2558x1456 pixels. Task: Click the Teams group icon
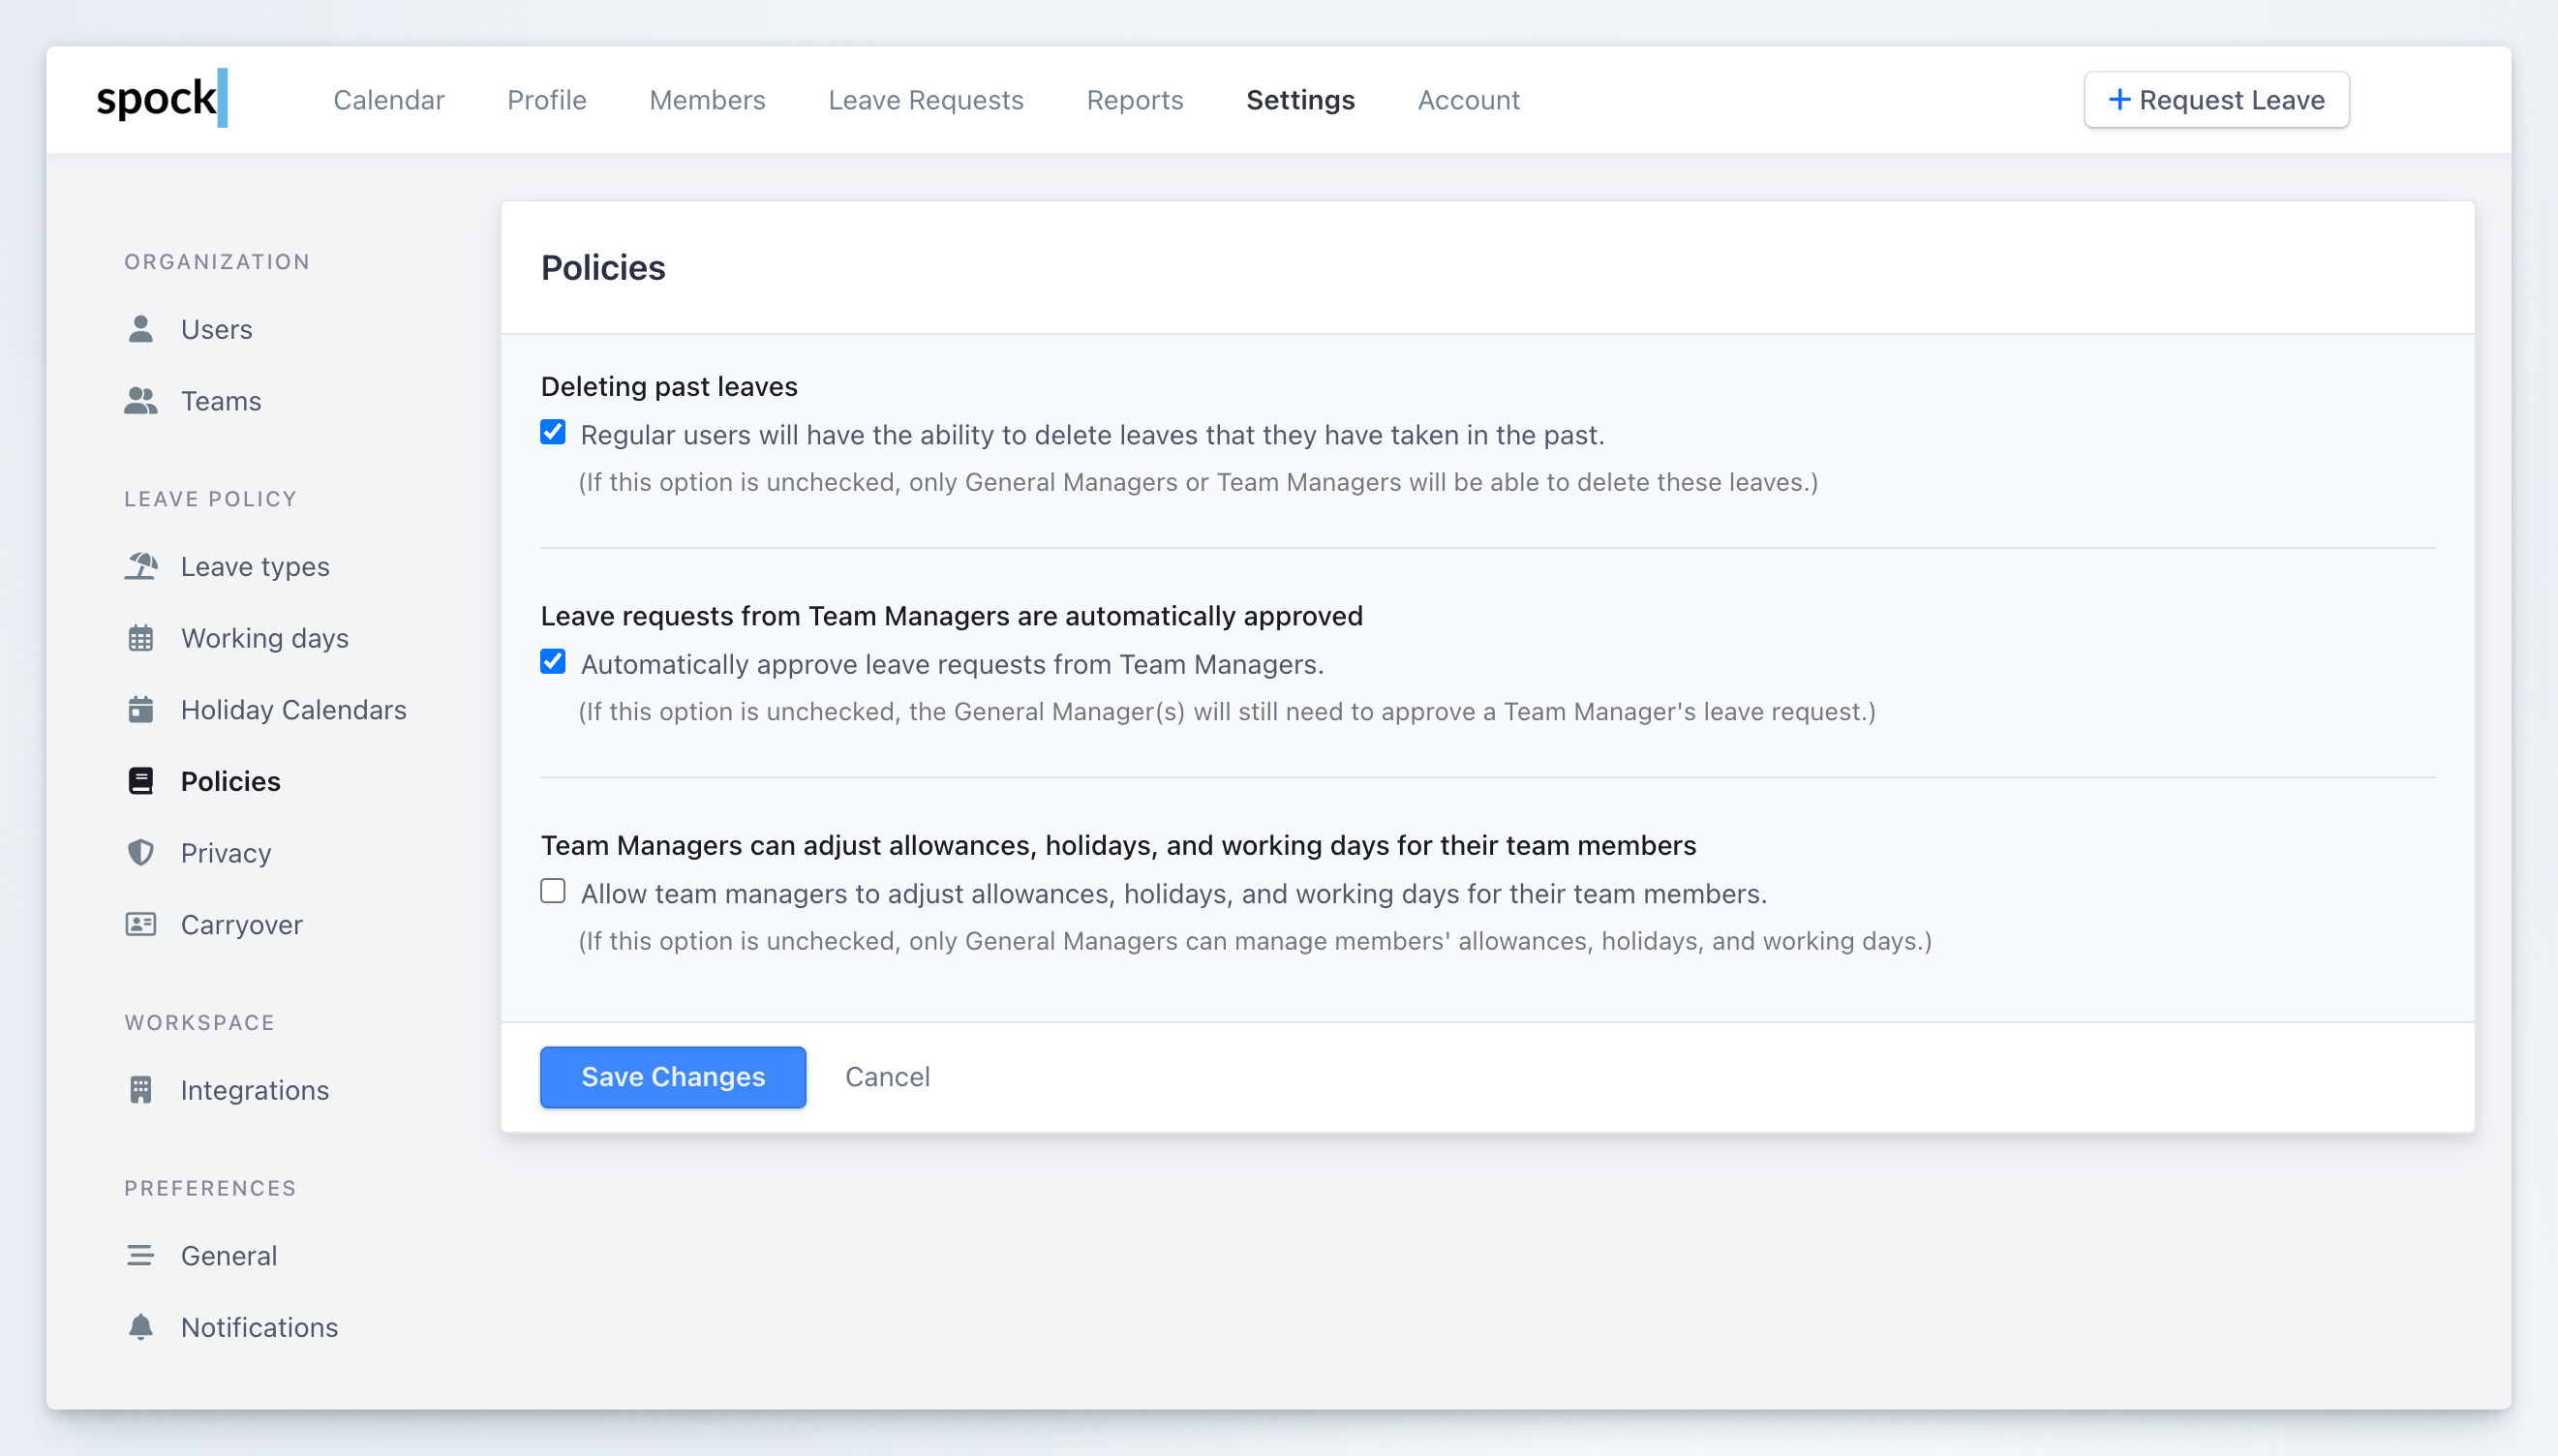click(x=141, y=401)
